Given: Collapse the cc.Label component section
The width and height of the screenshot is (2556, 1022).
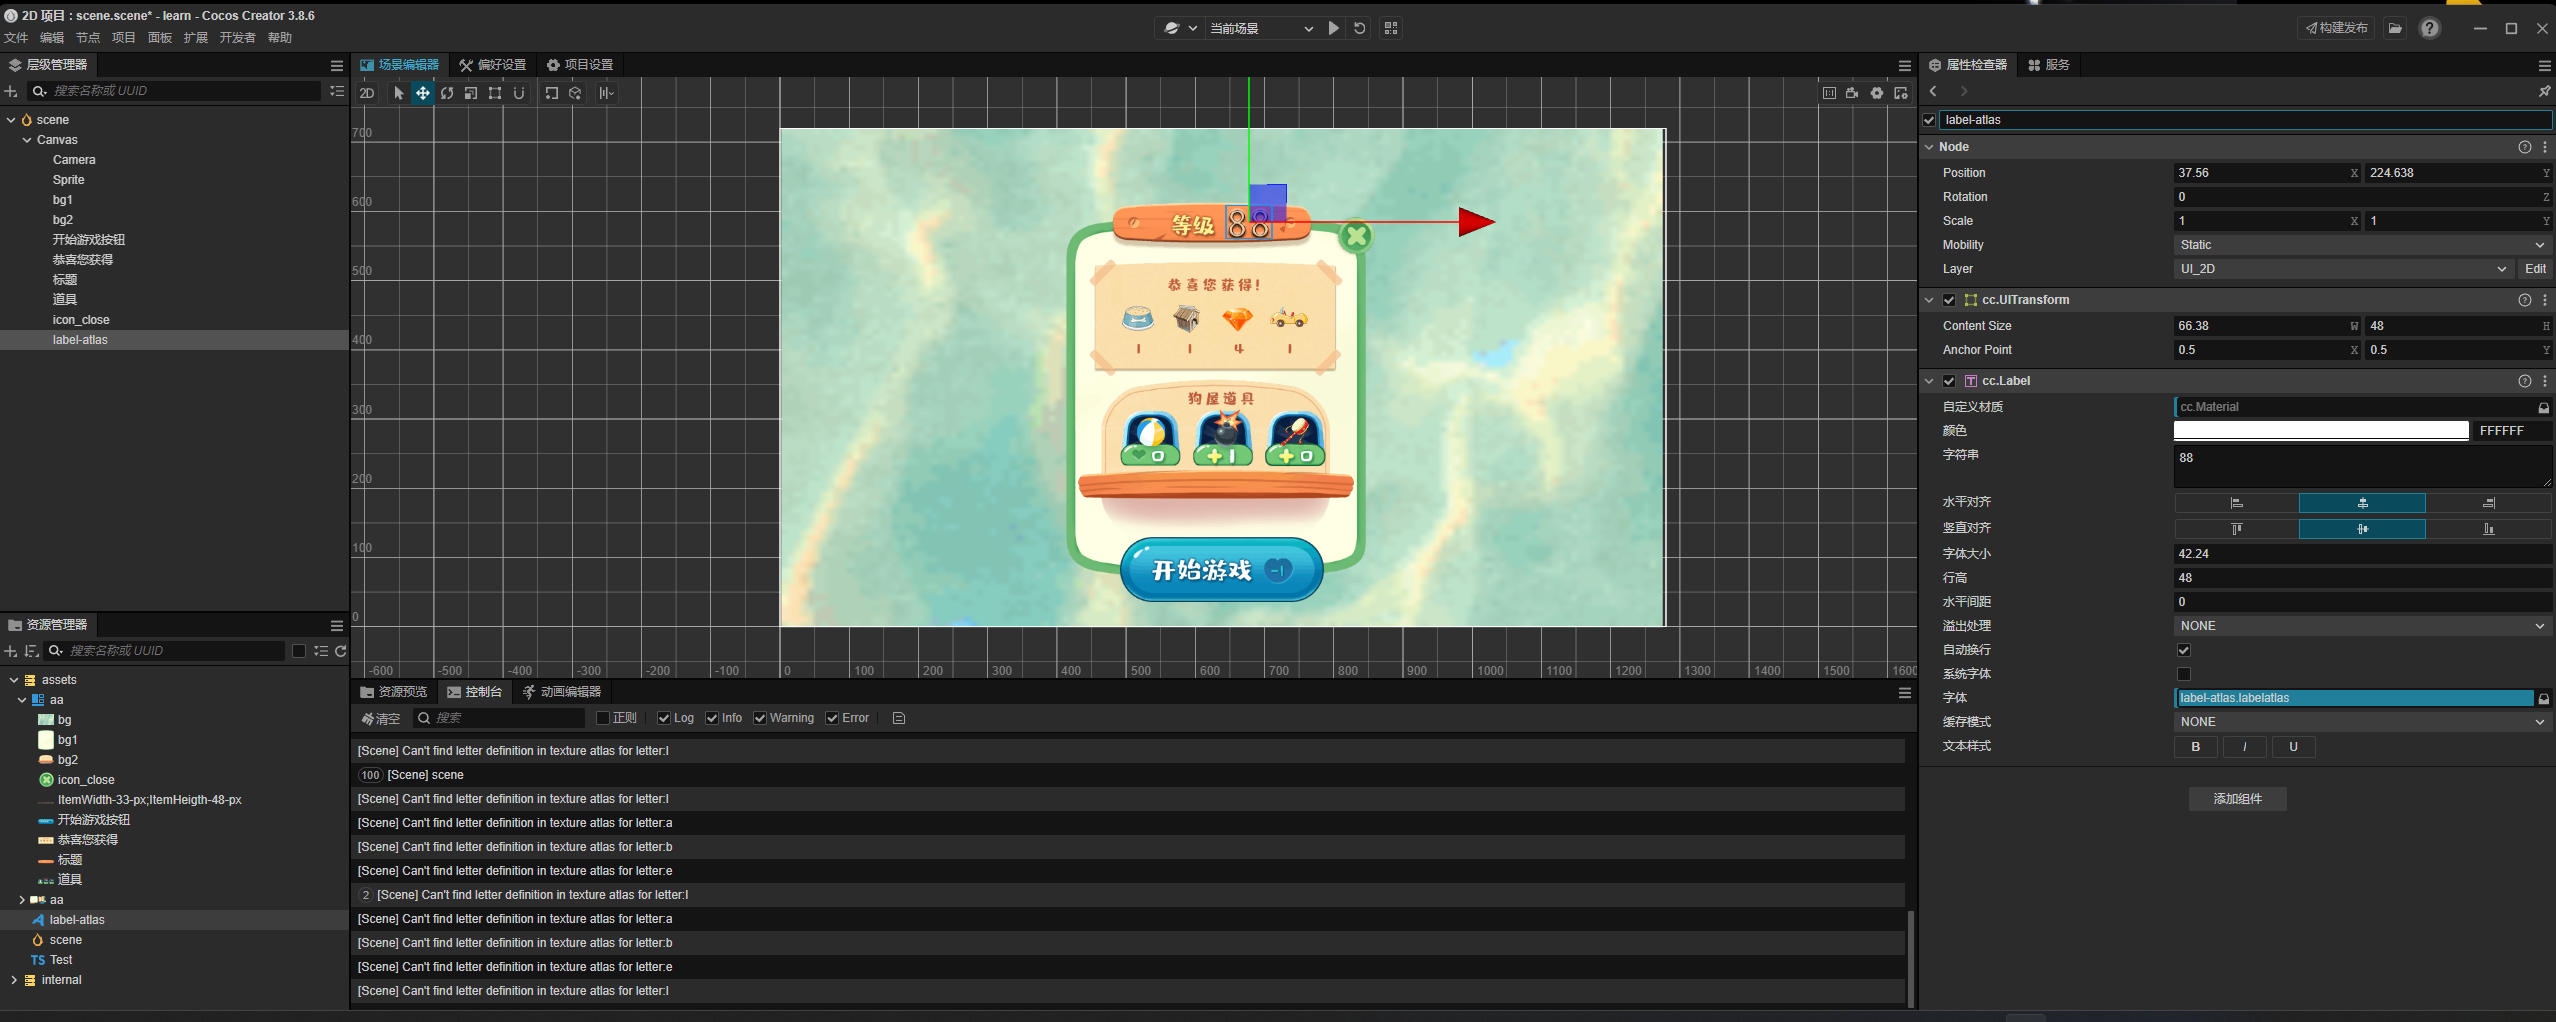Looking at the screenshot, I should (1929, 381).
